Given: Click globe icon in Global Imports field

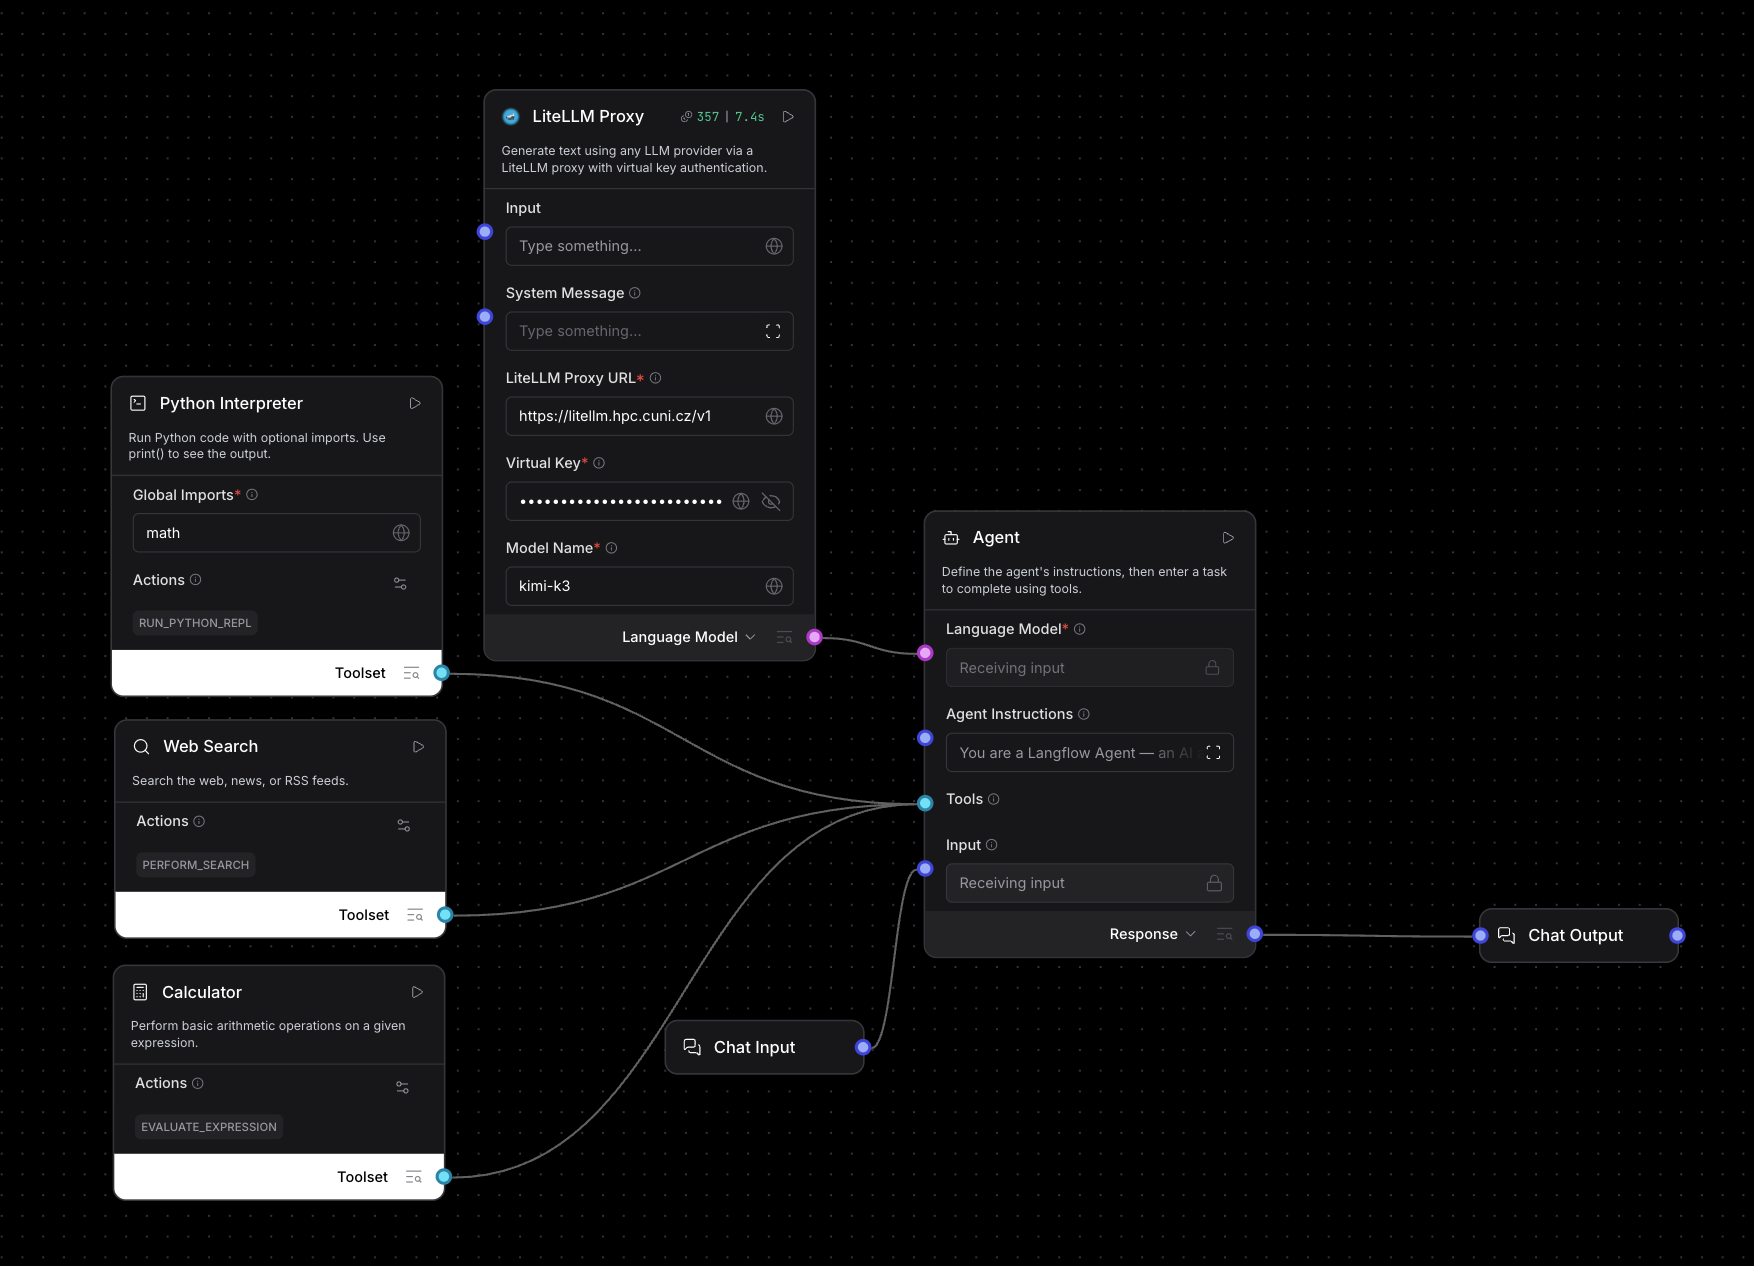Looking at the screenshot, I should [401, 533].
